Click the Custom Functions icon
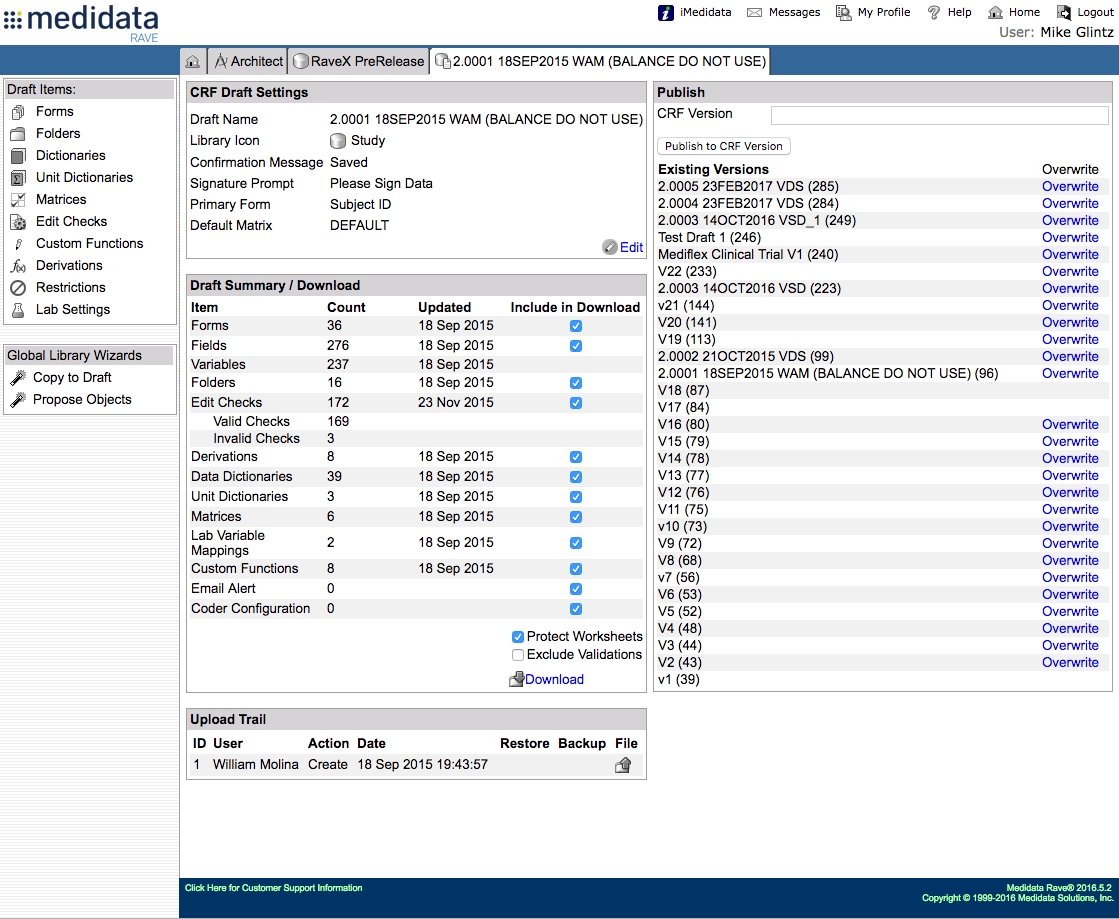 19,244
